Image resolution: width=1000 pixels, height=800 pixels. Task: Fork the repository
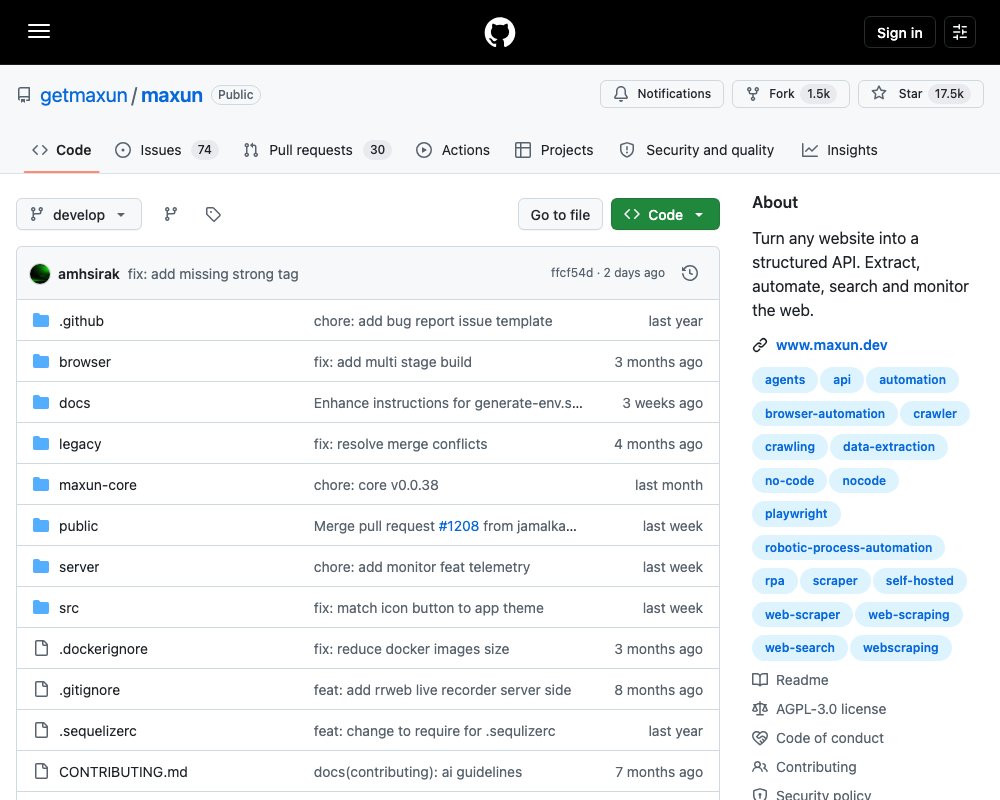click(x=790, y=94)
